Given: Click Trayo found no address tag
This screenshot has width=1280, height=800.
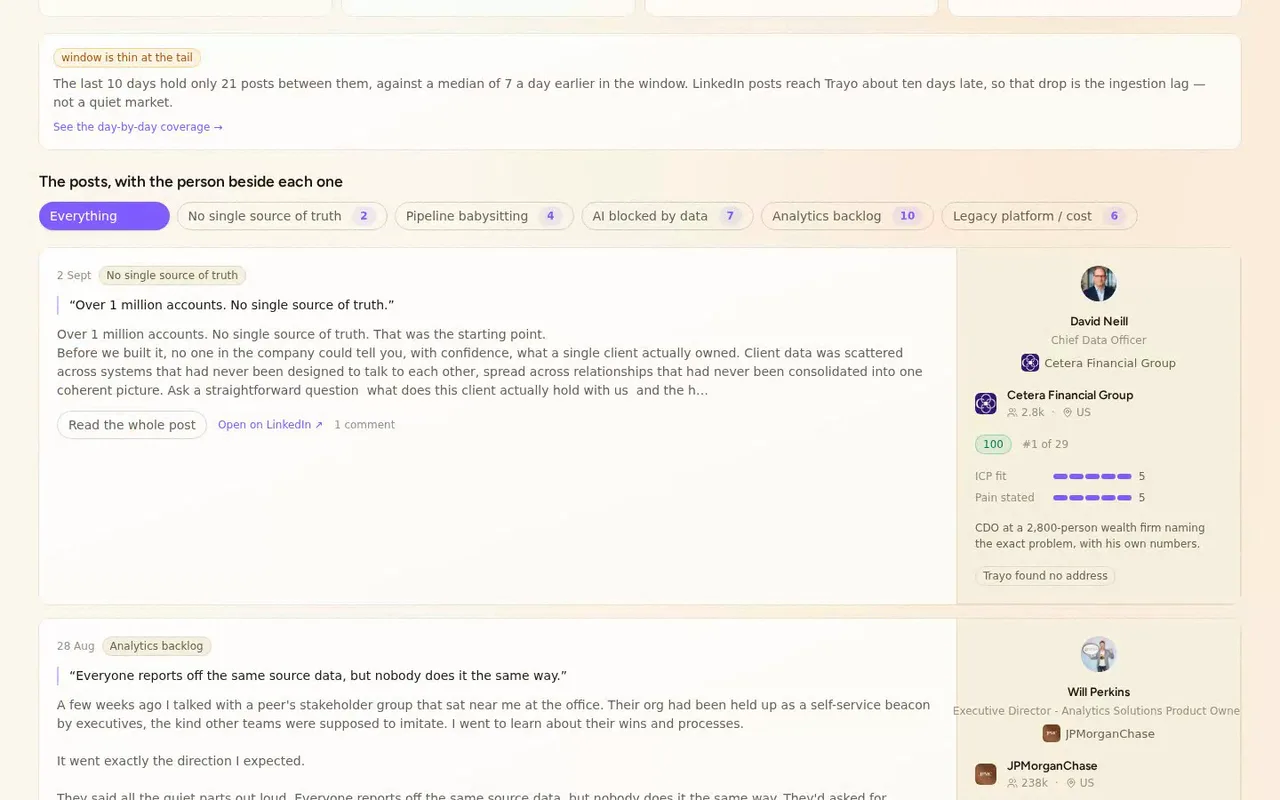Looking at the screenshot, I should pyautogui.click(x=1045, y=576).
